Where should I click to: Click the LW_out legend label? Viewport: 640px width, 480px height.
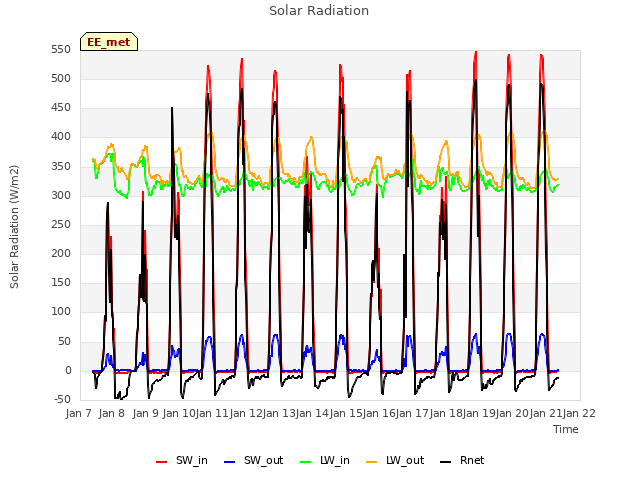[x=405, y=460]
